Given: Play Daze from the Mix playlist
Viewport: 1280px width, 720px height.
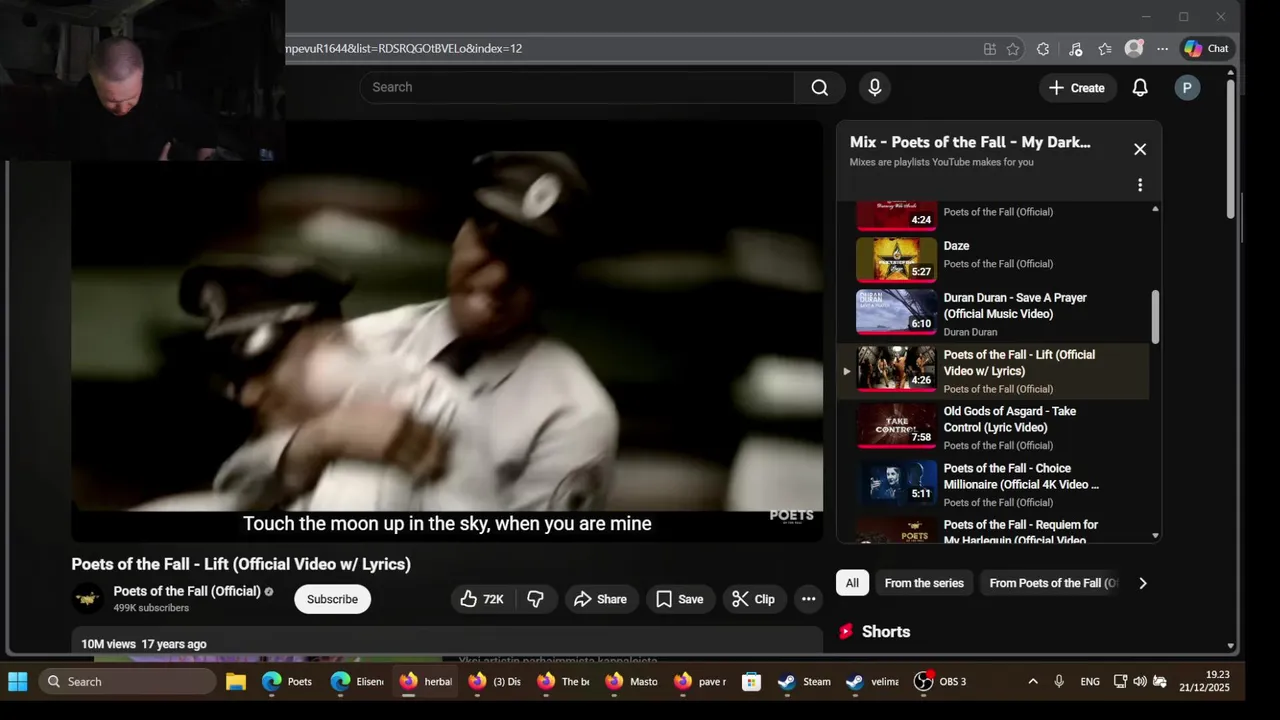Looking at the screenshot, I should 994,259.
